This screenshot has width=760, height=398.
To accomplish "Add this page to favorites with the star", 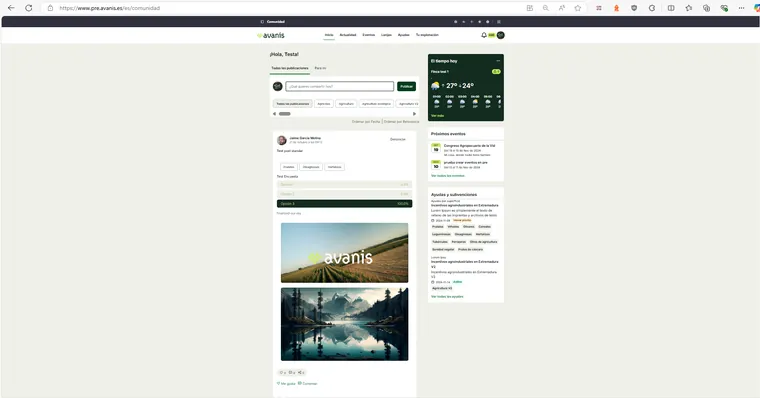I will click(x=578, y=8).
